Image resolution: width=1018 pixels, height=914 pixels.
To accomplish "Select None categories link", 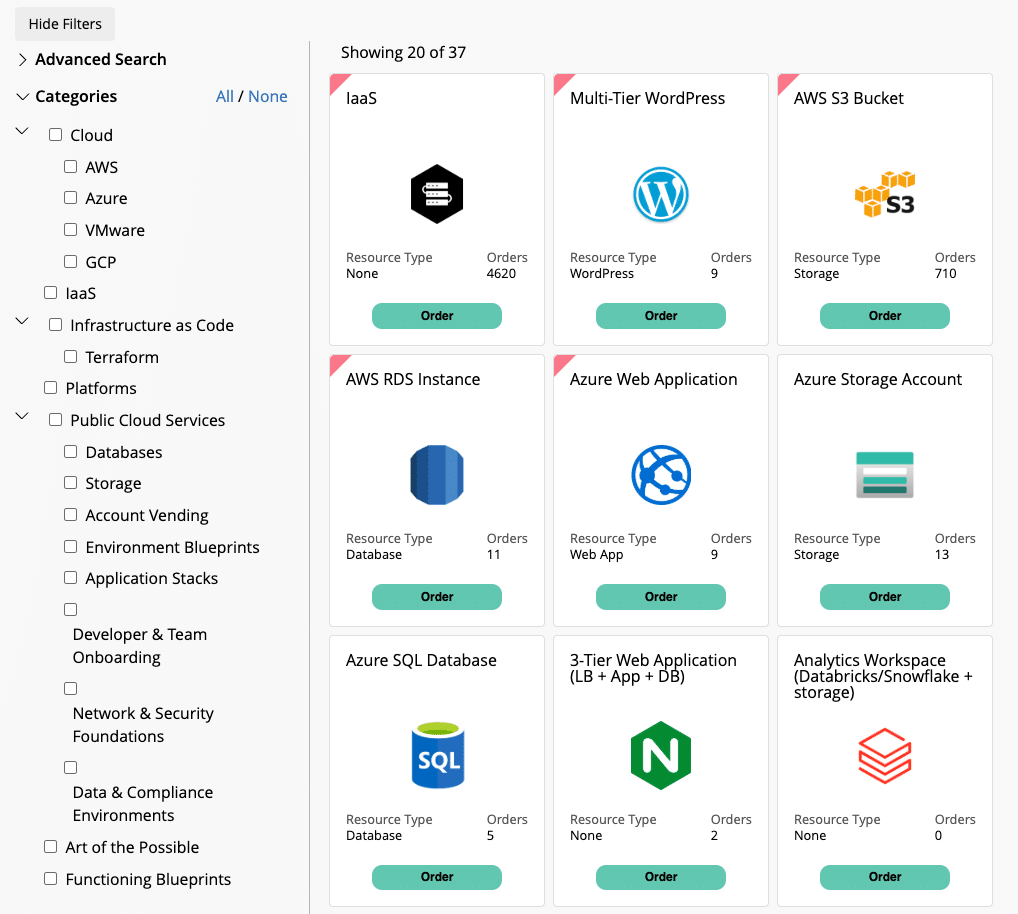I will [x=267, y=97].
